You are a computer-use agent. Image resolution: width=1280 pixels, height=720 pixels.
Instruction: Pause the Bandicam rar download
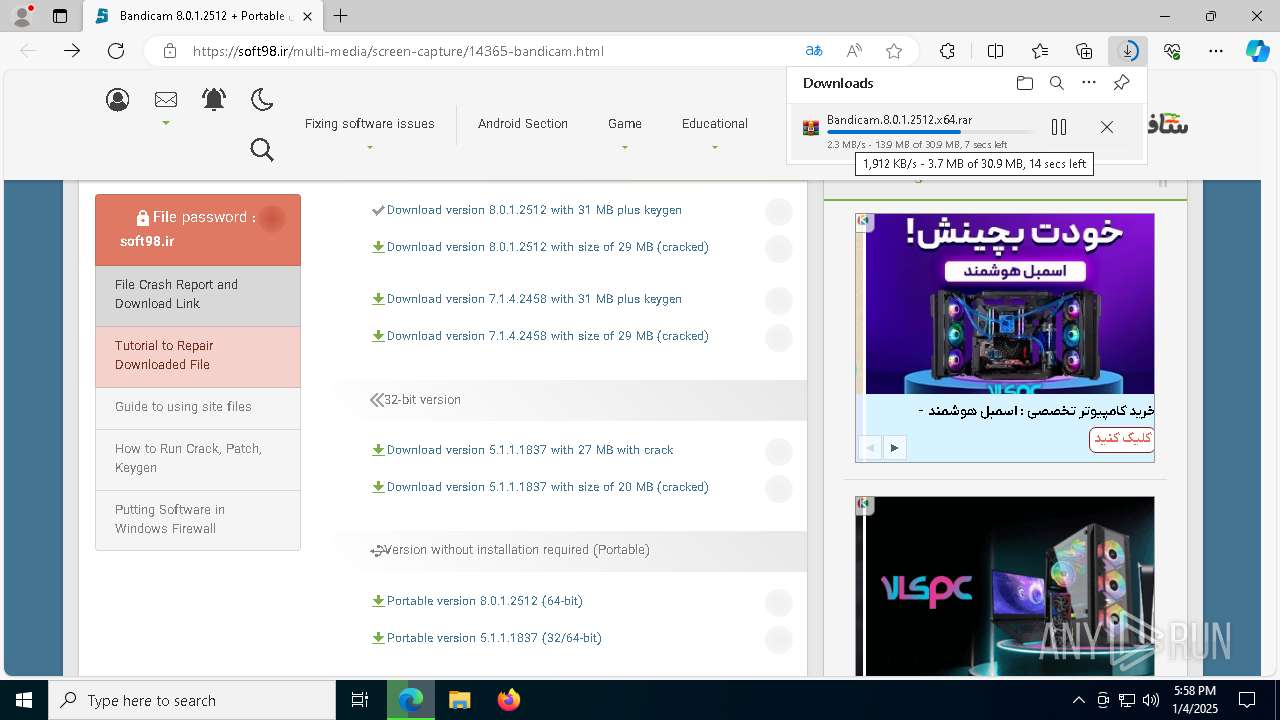tap(1059, 127)
